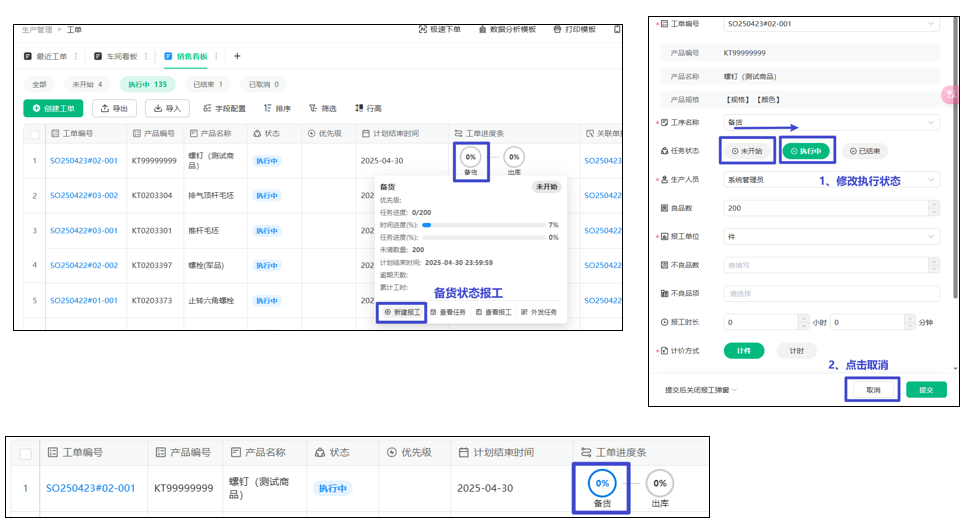Screen dimensions: 969x526
Task: Set task status to 未开始
Action: [747, 151]
